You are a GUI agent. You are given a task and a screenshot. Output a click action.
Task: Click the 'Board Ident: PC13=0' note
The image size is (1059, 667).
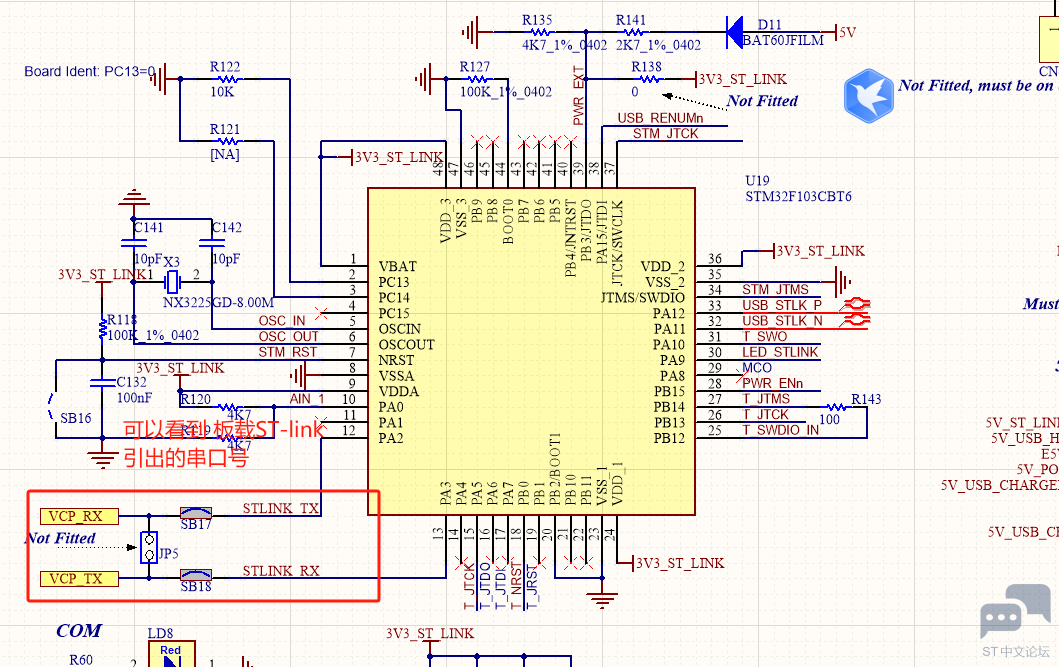tap(90, 72)
